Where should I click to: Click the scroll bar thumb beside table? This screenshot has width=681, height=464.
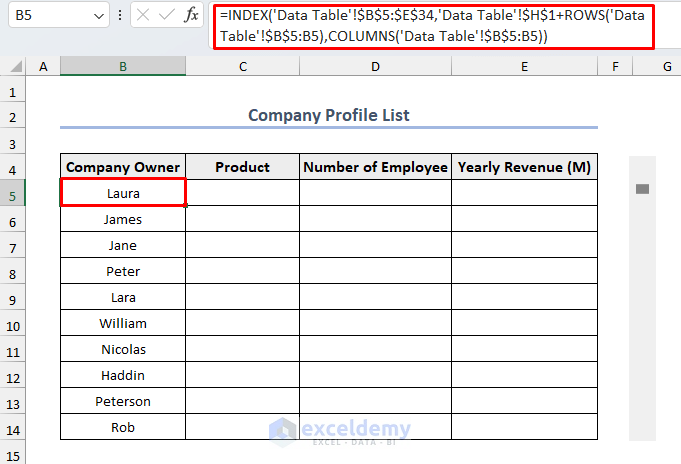[x=642, y=189]
